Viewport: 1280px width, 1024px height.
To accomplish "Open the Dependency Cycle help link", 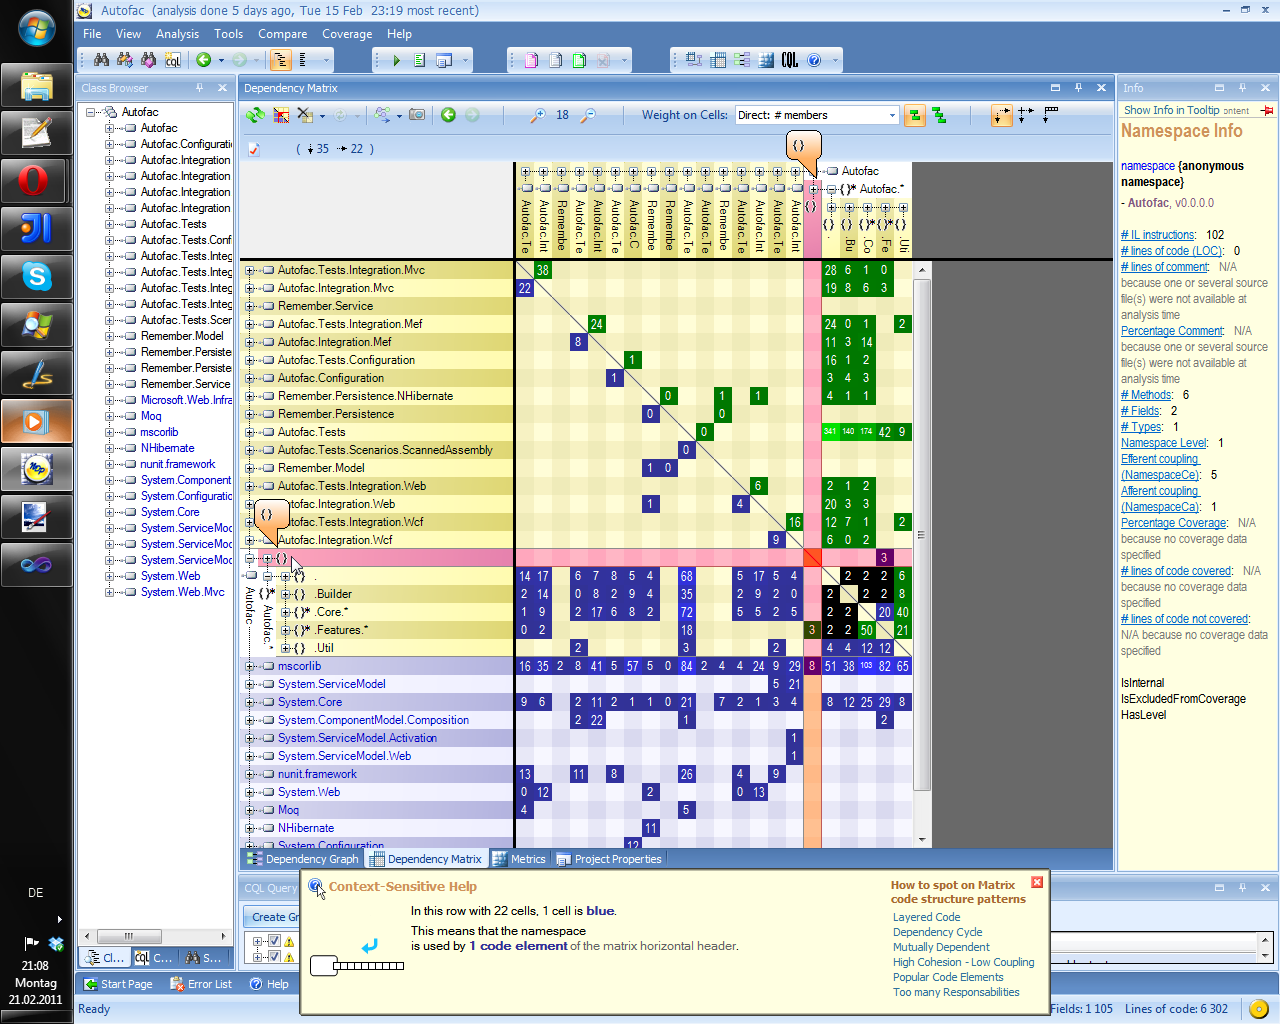I will coord(937,932).
